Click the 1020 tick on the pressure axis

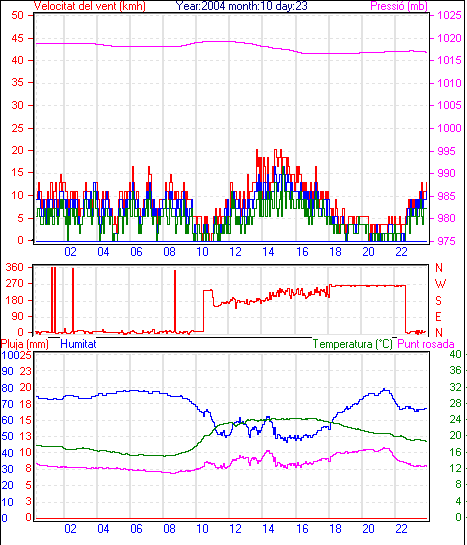449,38
